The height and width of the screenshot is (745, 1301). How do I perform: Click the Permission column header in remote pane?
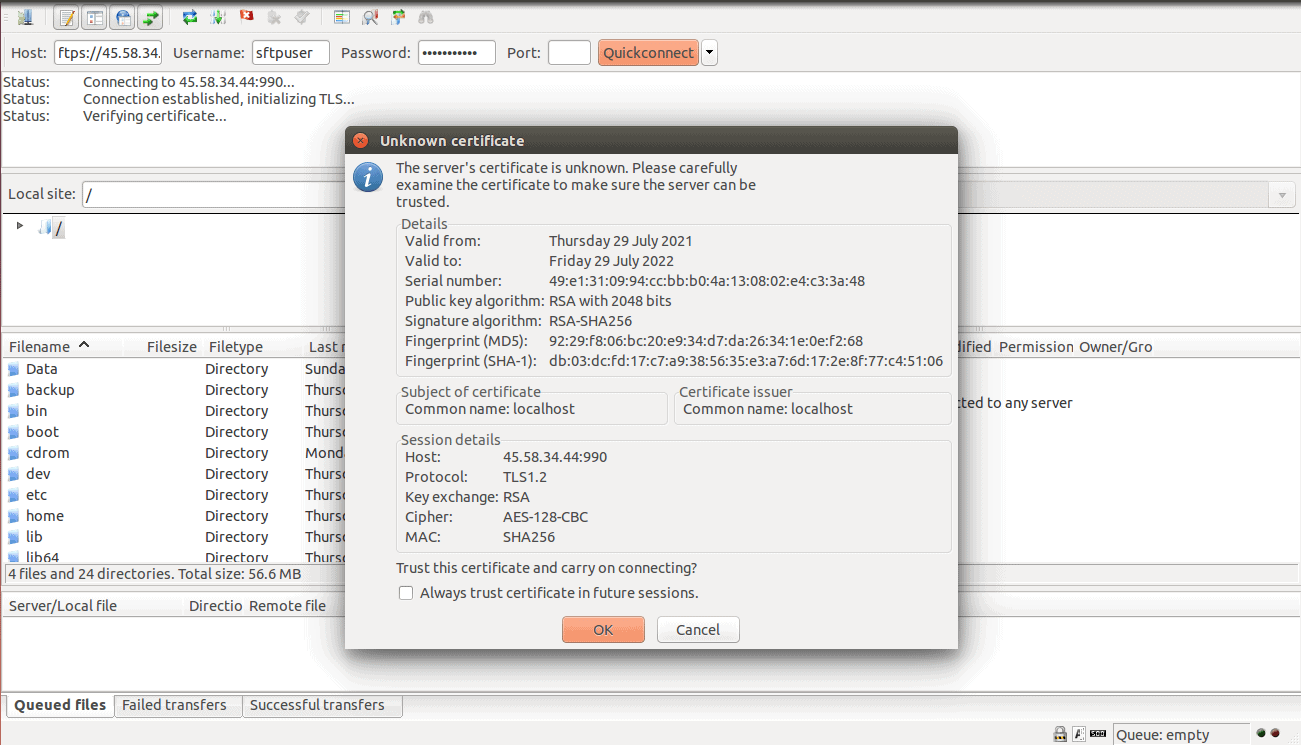[x=1036, y=347]
